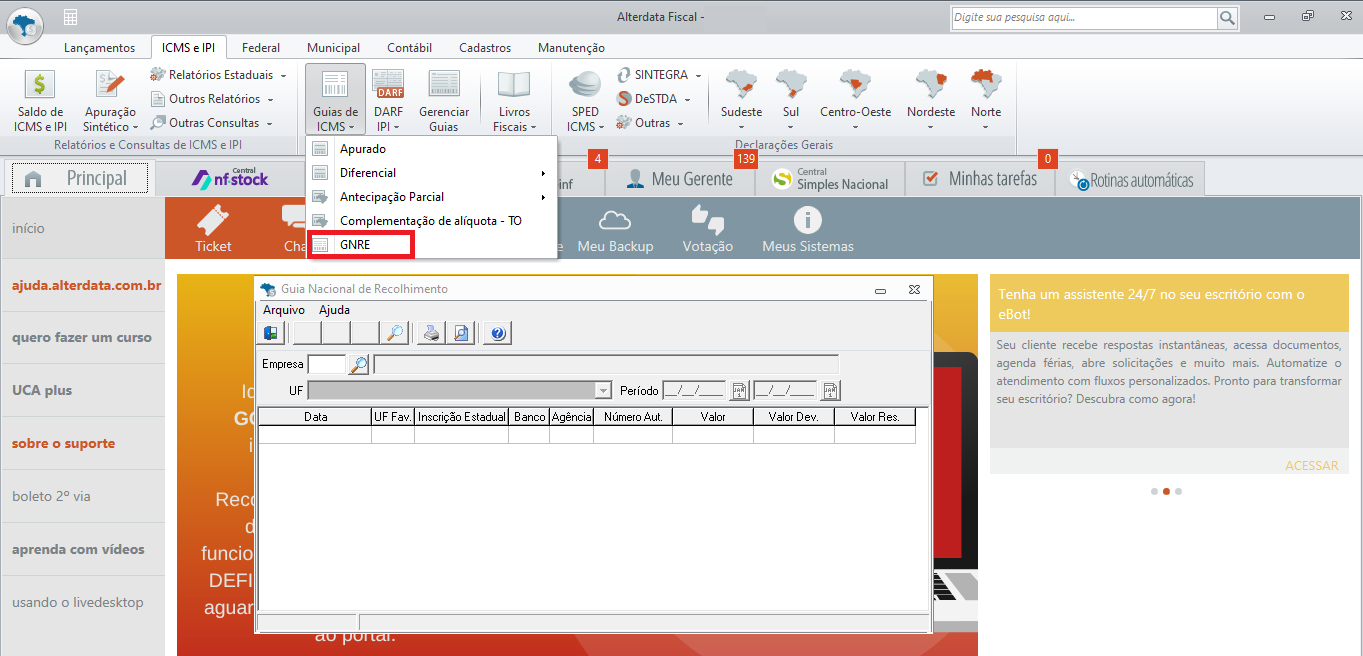The width and height of the screenshot is (1363, 656).
Task: Open the nfstock tab
Action: (230, 179)
